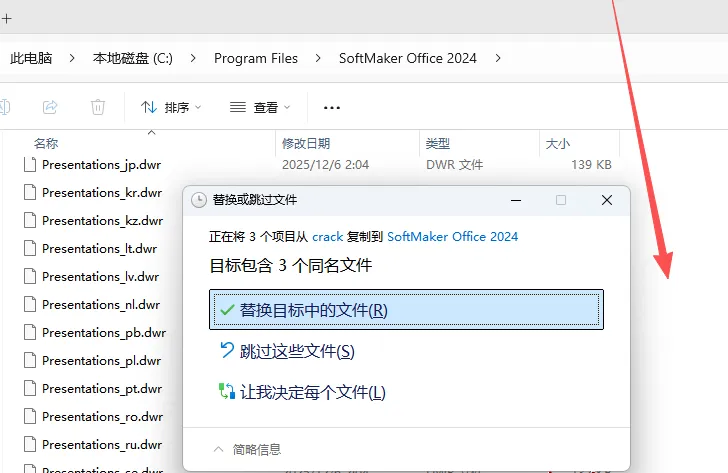
Task: Select file Presentations_lt.dwr
Action: pos(99,249)
